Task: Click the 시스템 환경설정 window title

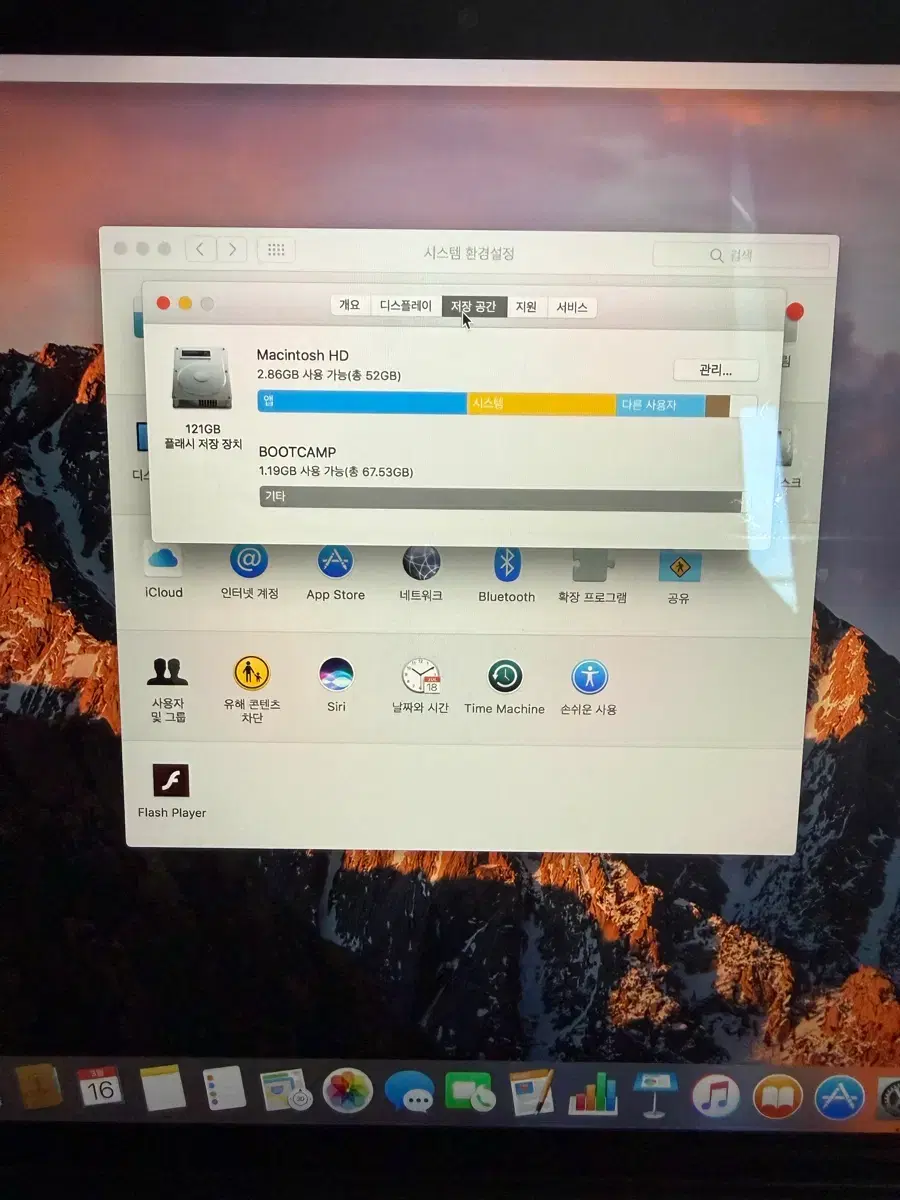Action: pos(469,254)
